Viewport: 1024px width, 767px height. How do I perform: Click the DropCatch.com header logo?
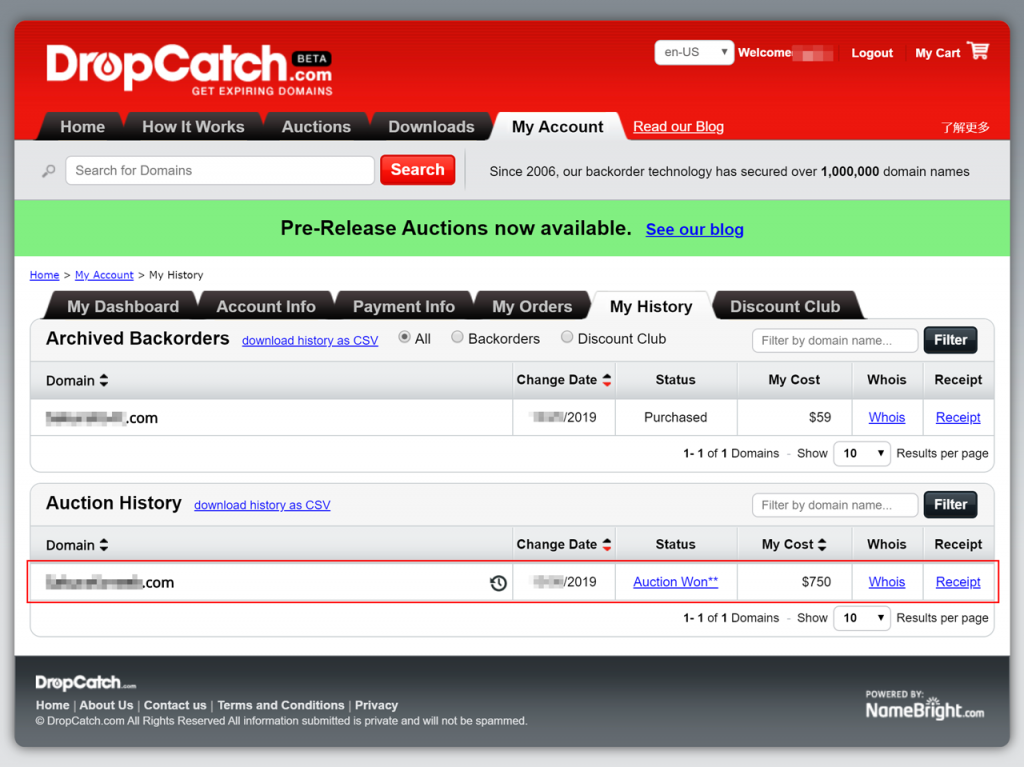point(189,69)
